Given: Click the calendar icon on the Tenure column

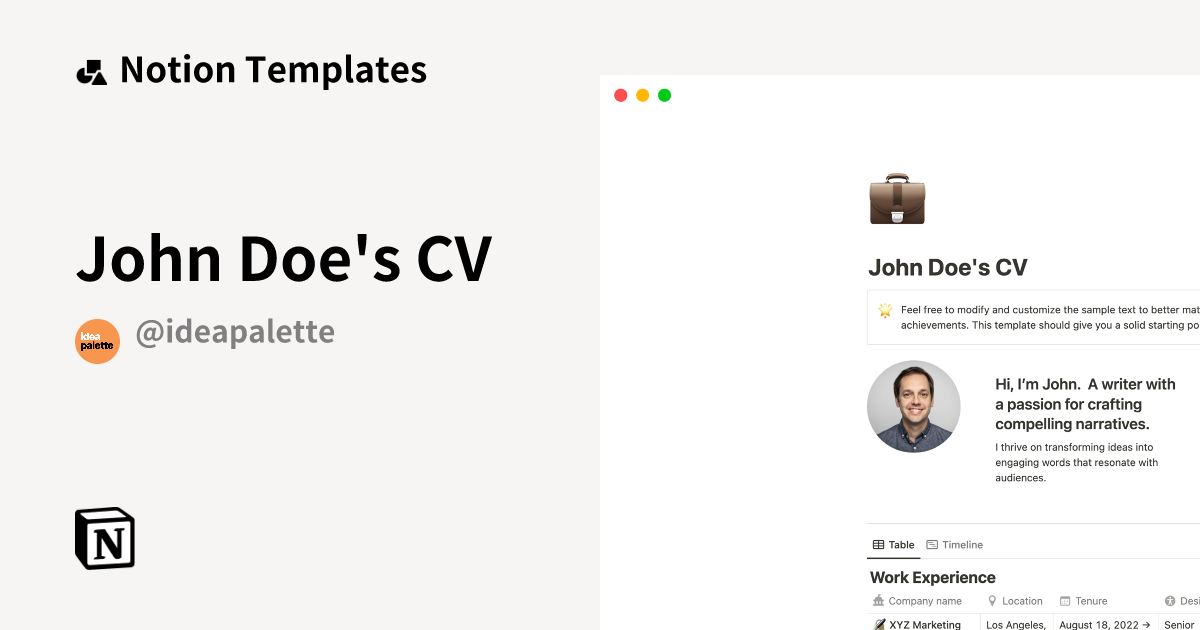Looking at the screenshot, I should coord(1064,601).
